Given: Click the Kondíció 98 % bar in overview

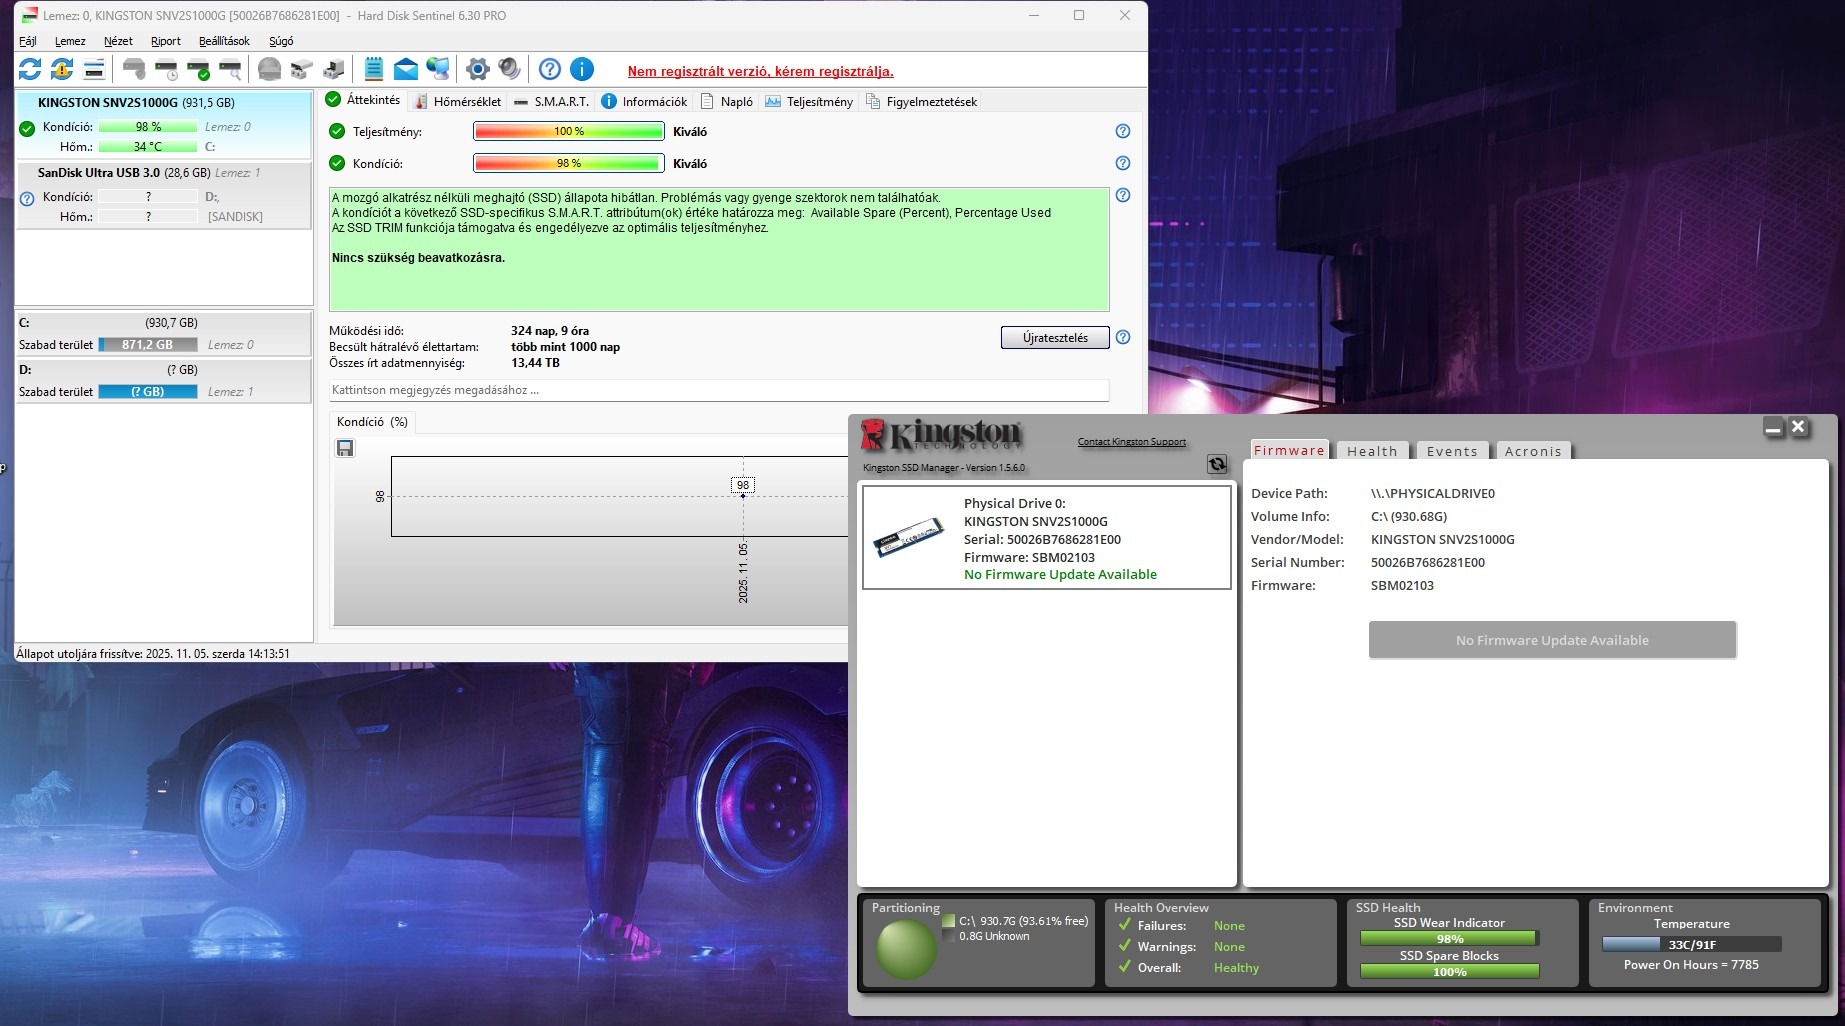Looking at the screenshot, I should tap(568, 163).
